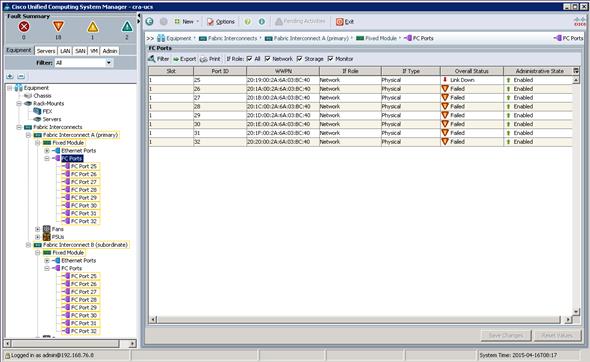
Task: Click the Exit button in toolbar
Action: [x=345, y=22]
